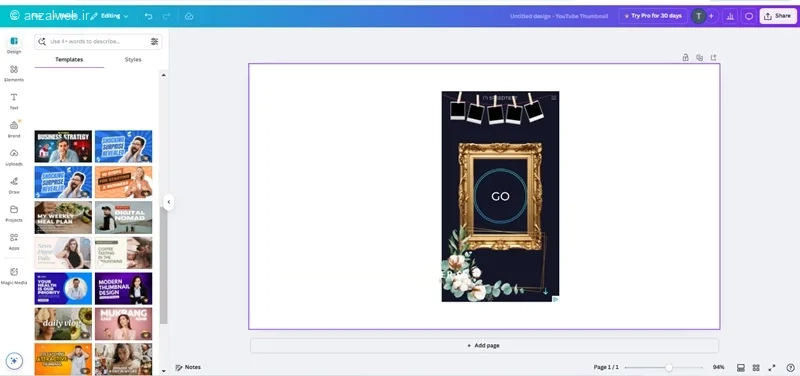This screenshot has height=376, width=800.
Task: Select the Digital Nomad template
Action: (123, 217)
